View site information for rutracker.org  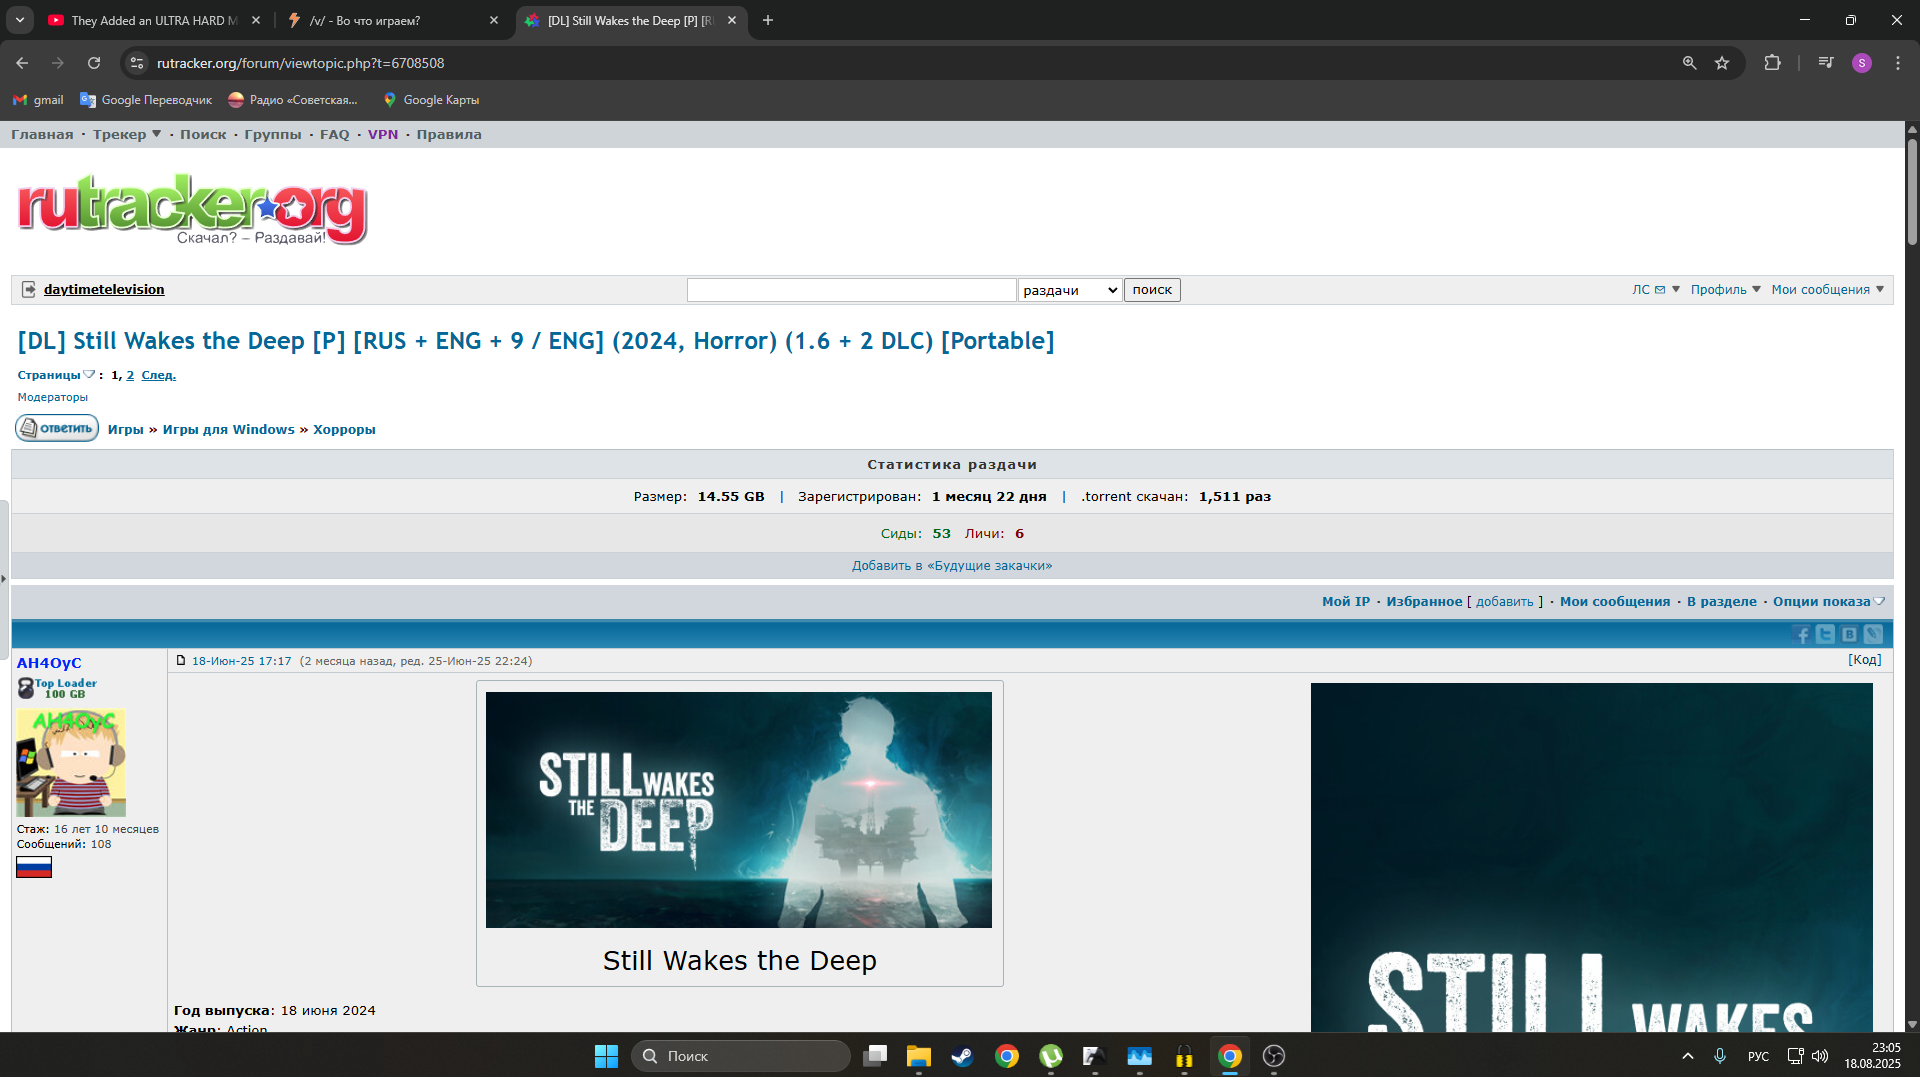137,63
